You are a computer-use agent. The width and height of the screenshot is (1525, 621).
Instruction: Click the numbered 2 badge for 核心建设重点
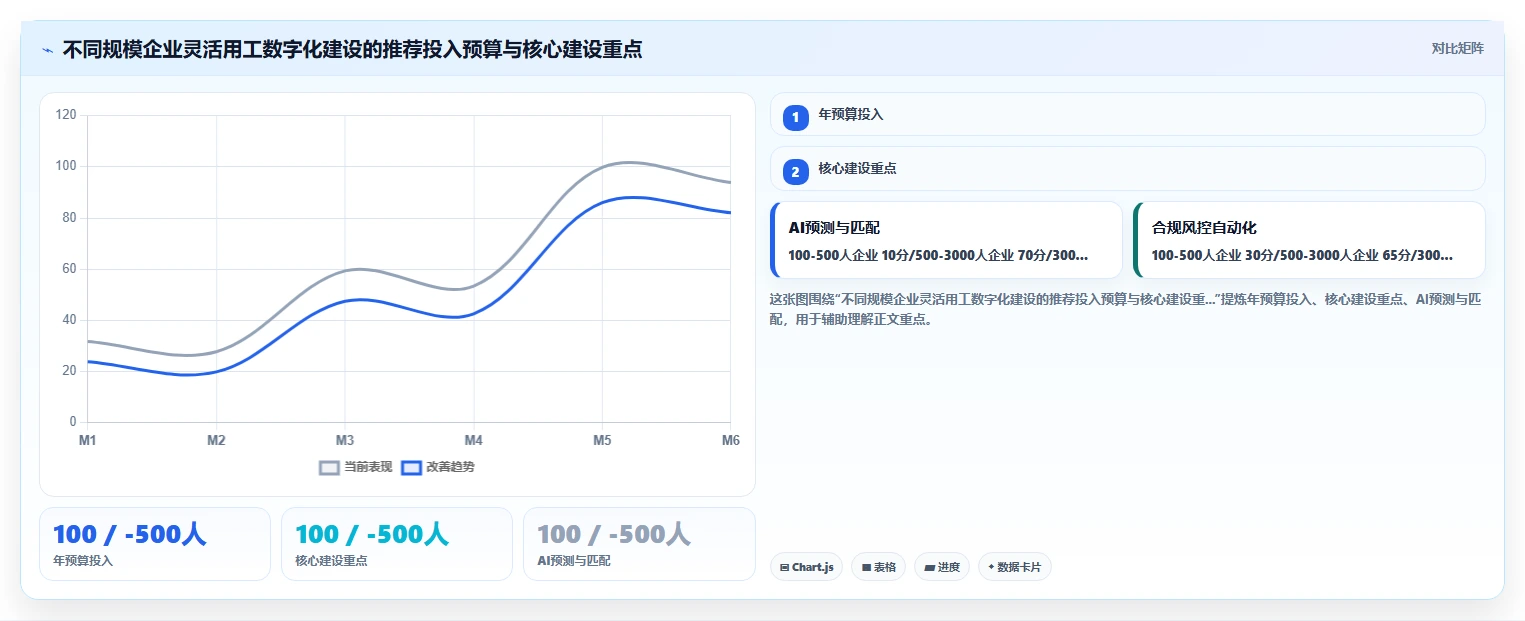click(796, 172)
